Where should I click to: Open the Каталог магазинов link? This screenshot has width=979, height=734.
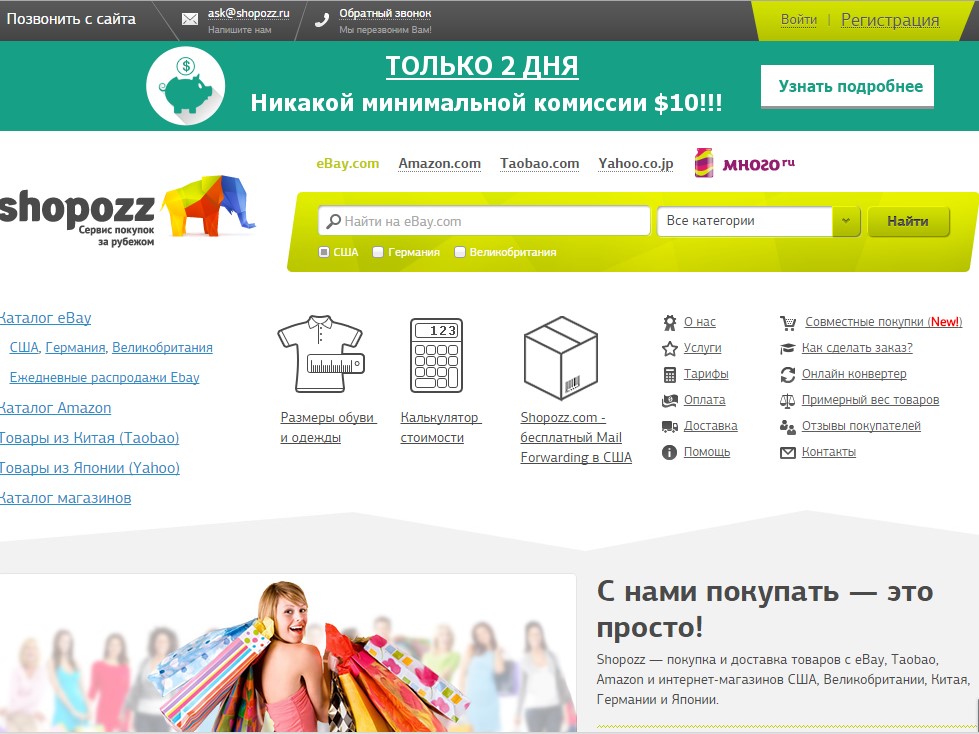[66, 498]
